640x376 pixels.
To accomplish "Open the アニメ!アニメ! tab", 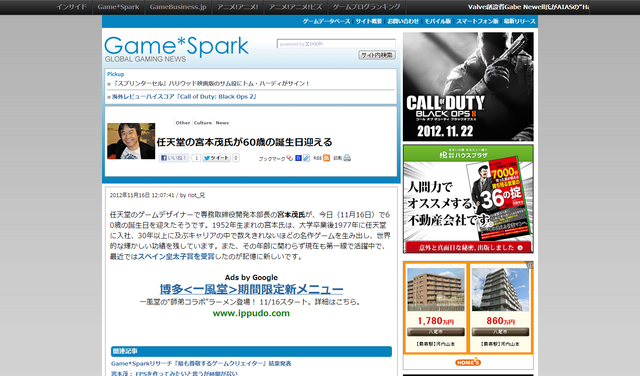I will click(238, 7).
